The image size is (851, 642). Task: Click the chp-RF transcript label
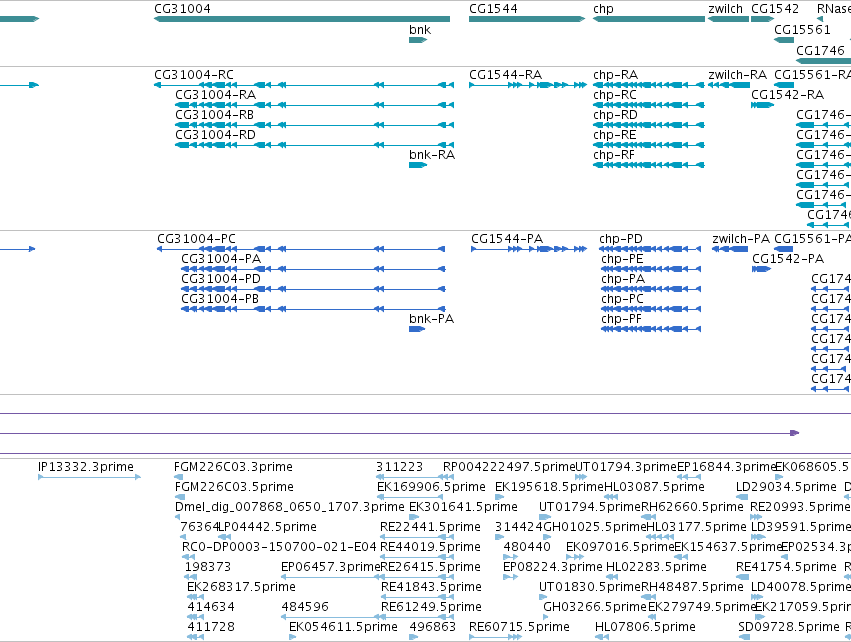614,155
